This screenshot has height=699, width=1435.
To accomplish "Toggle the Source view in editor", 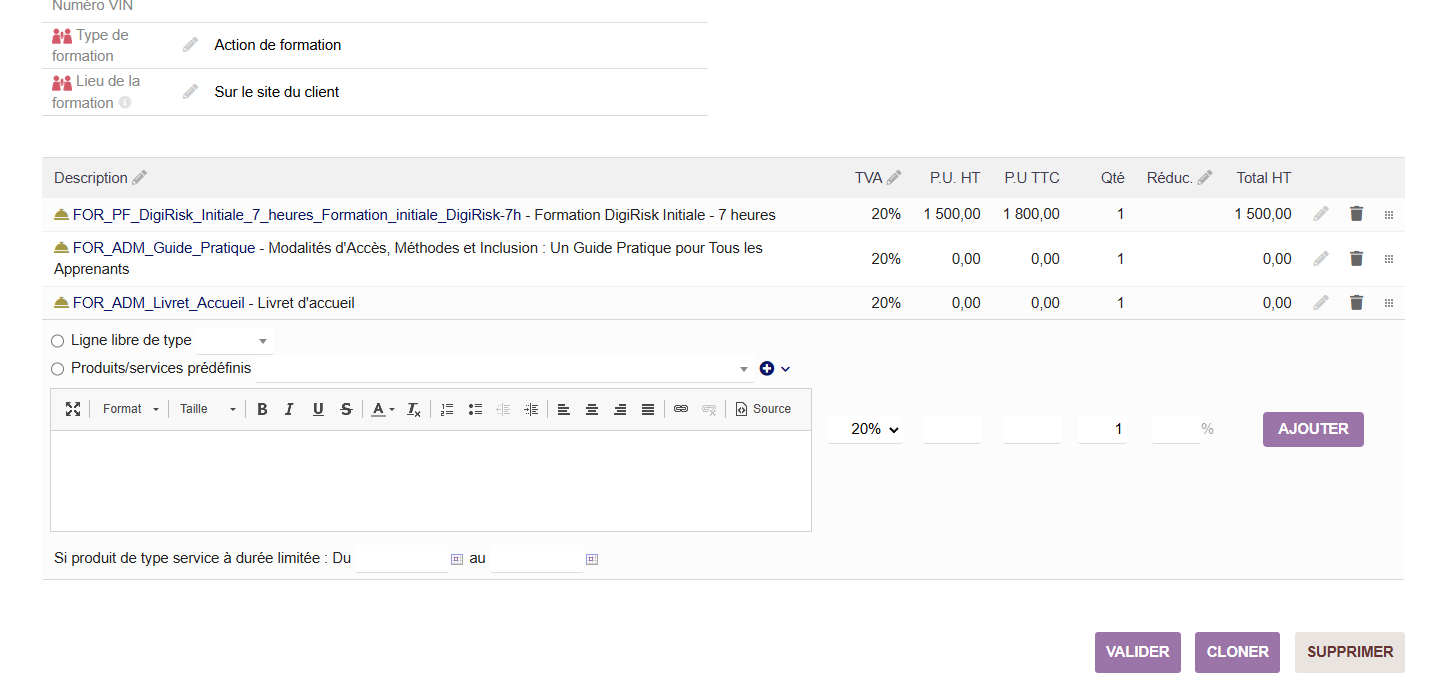I will click(x=763, y=409).
